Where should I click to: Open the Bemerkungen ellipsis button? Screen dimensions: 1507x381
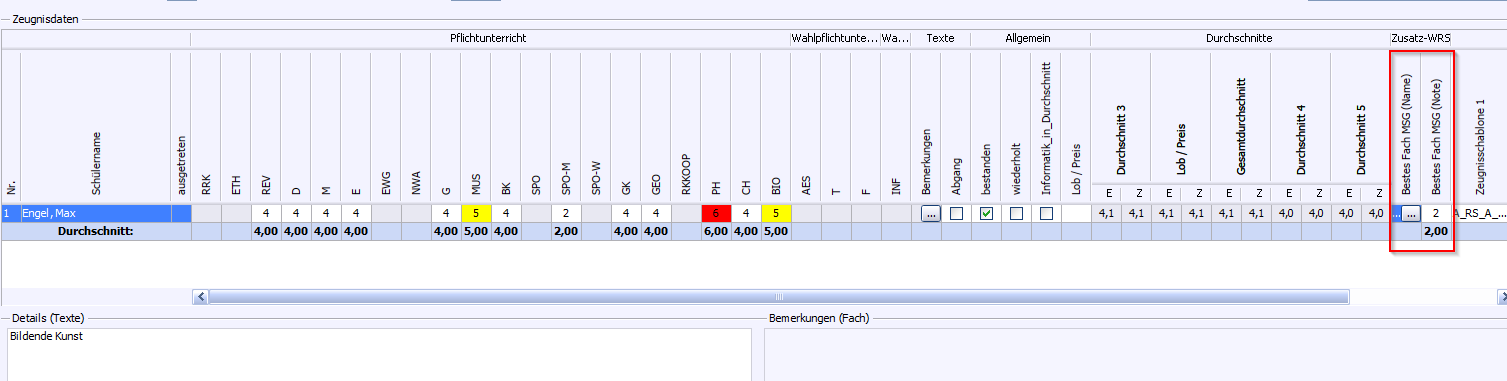pyautogui.click(x=930, y=213)
